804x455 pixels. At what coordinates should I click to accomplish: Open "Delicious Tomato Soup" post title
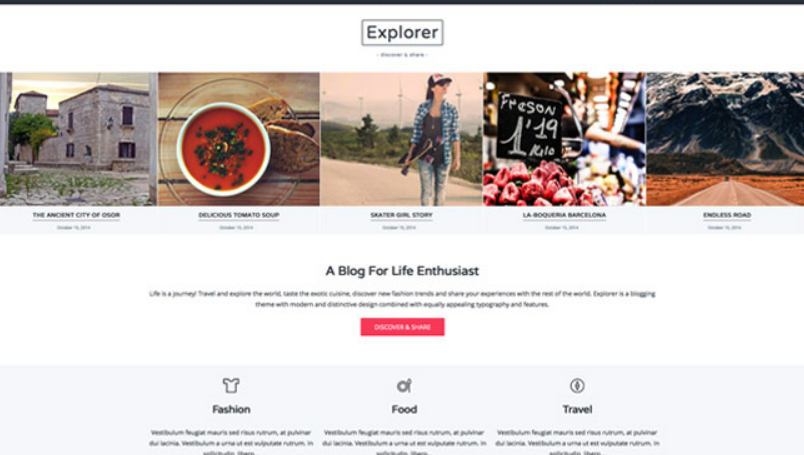point(239,215)
